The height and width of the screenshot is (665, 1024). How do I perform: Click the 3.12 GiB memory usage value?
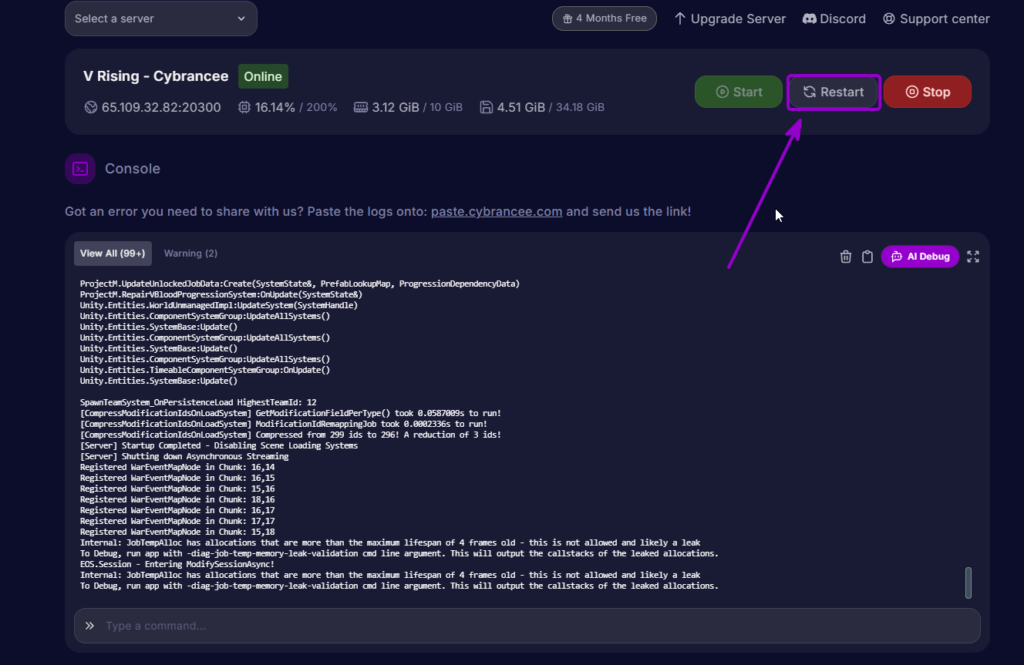pyautogui.click(x=395, y=107)
